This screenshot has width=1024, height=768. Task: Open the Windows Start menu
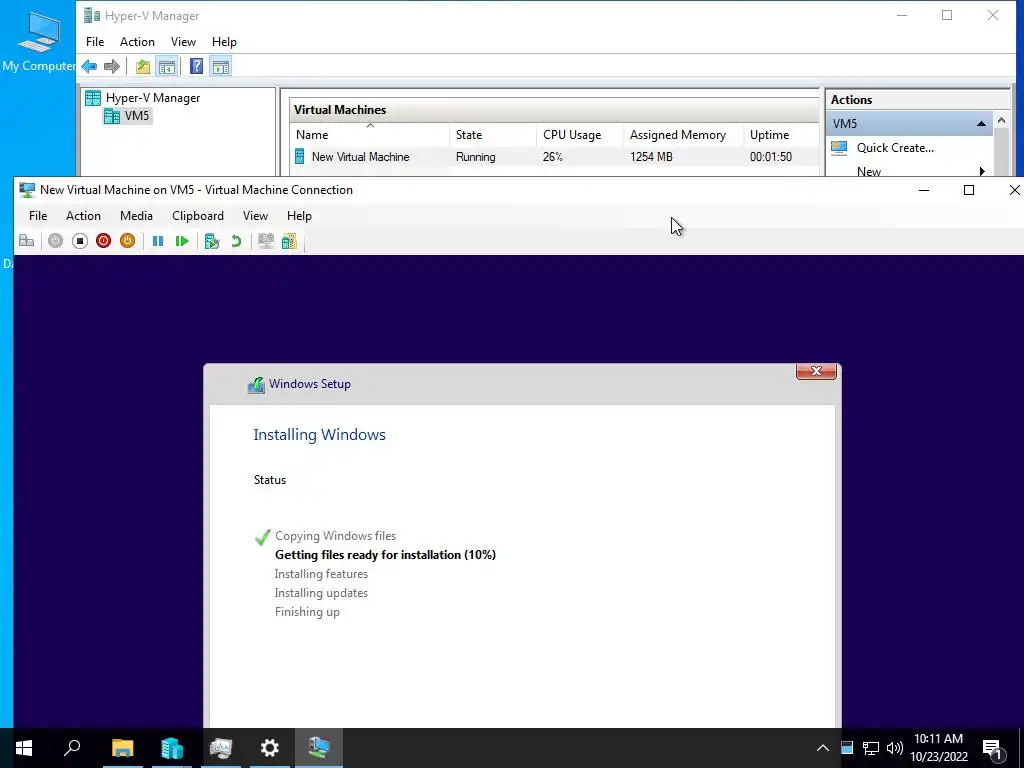click(x=24, y=748)
